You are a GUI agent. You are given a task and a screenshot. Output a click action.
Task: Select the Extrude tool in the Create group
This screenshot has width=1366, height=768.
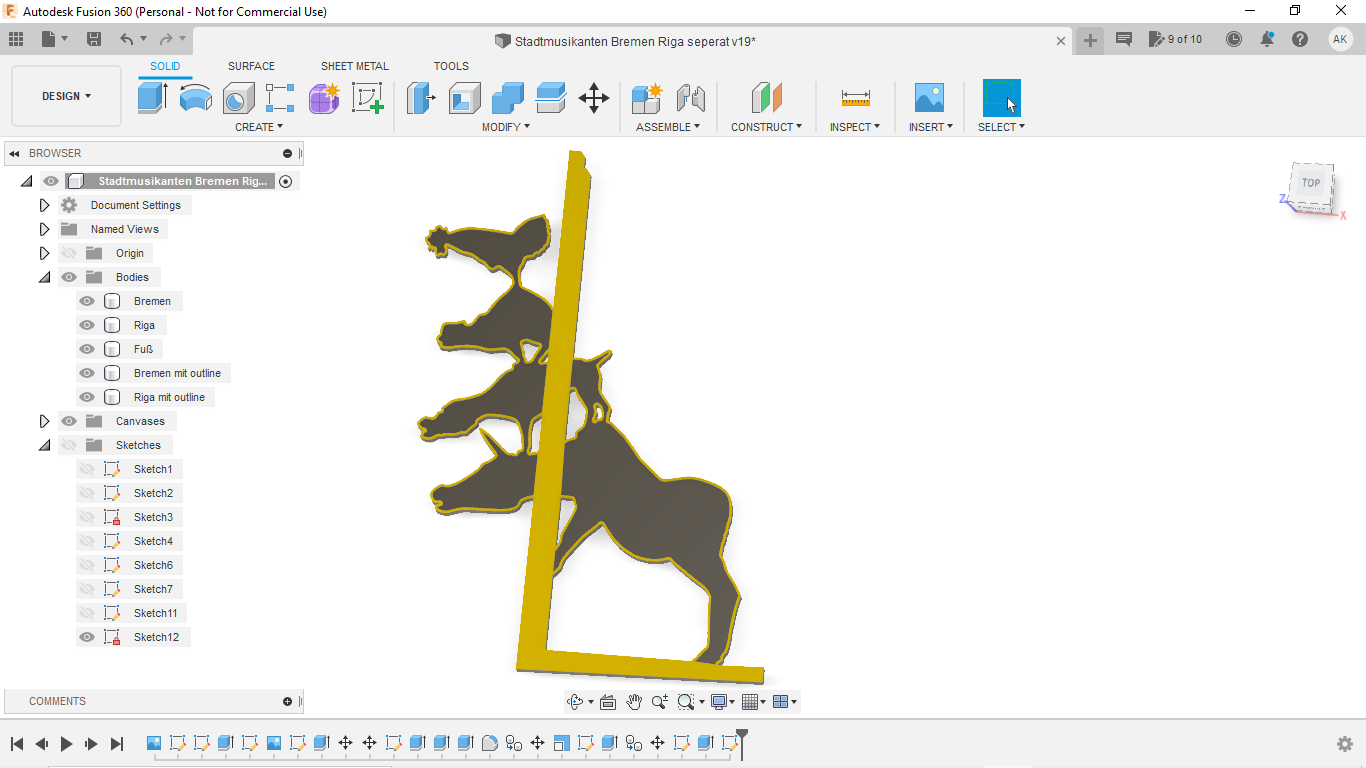152,98
